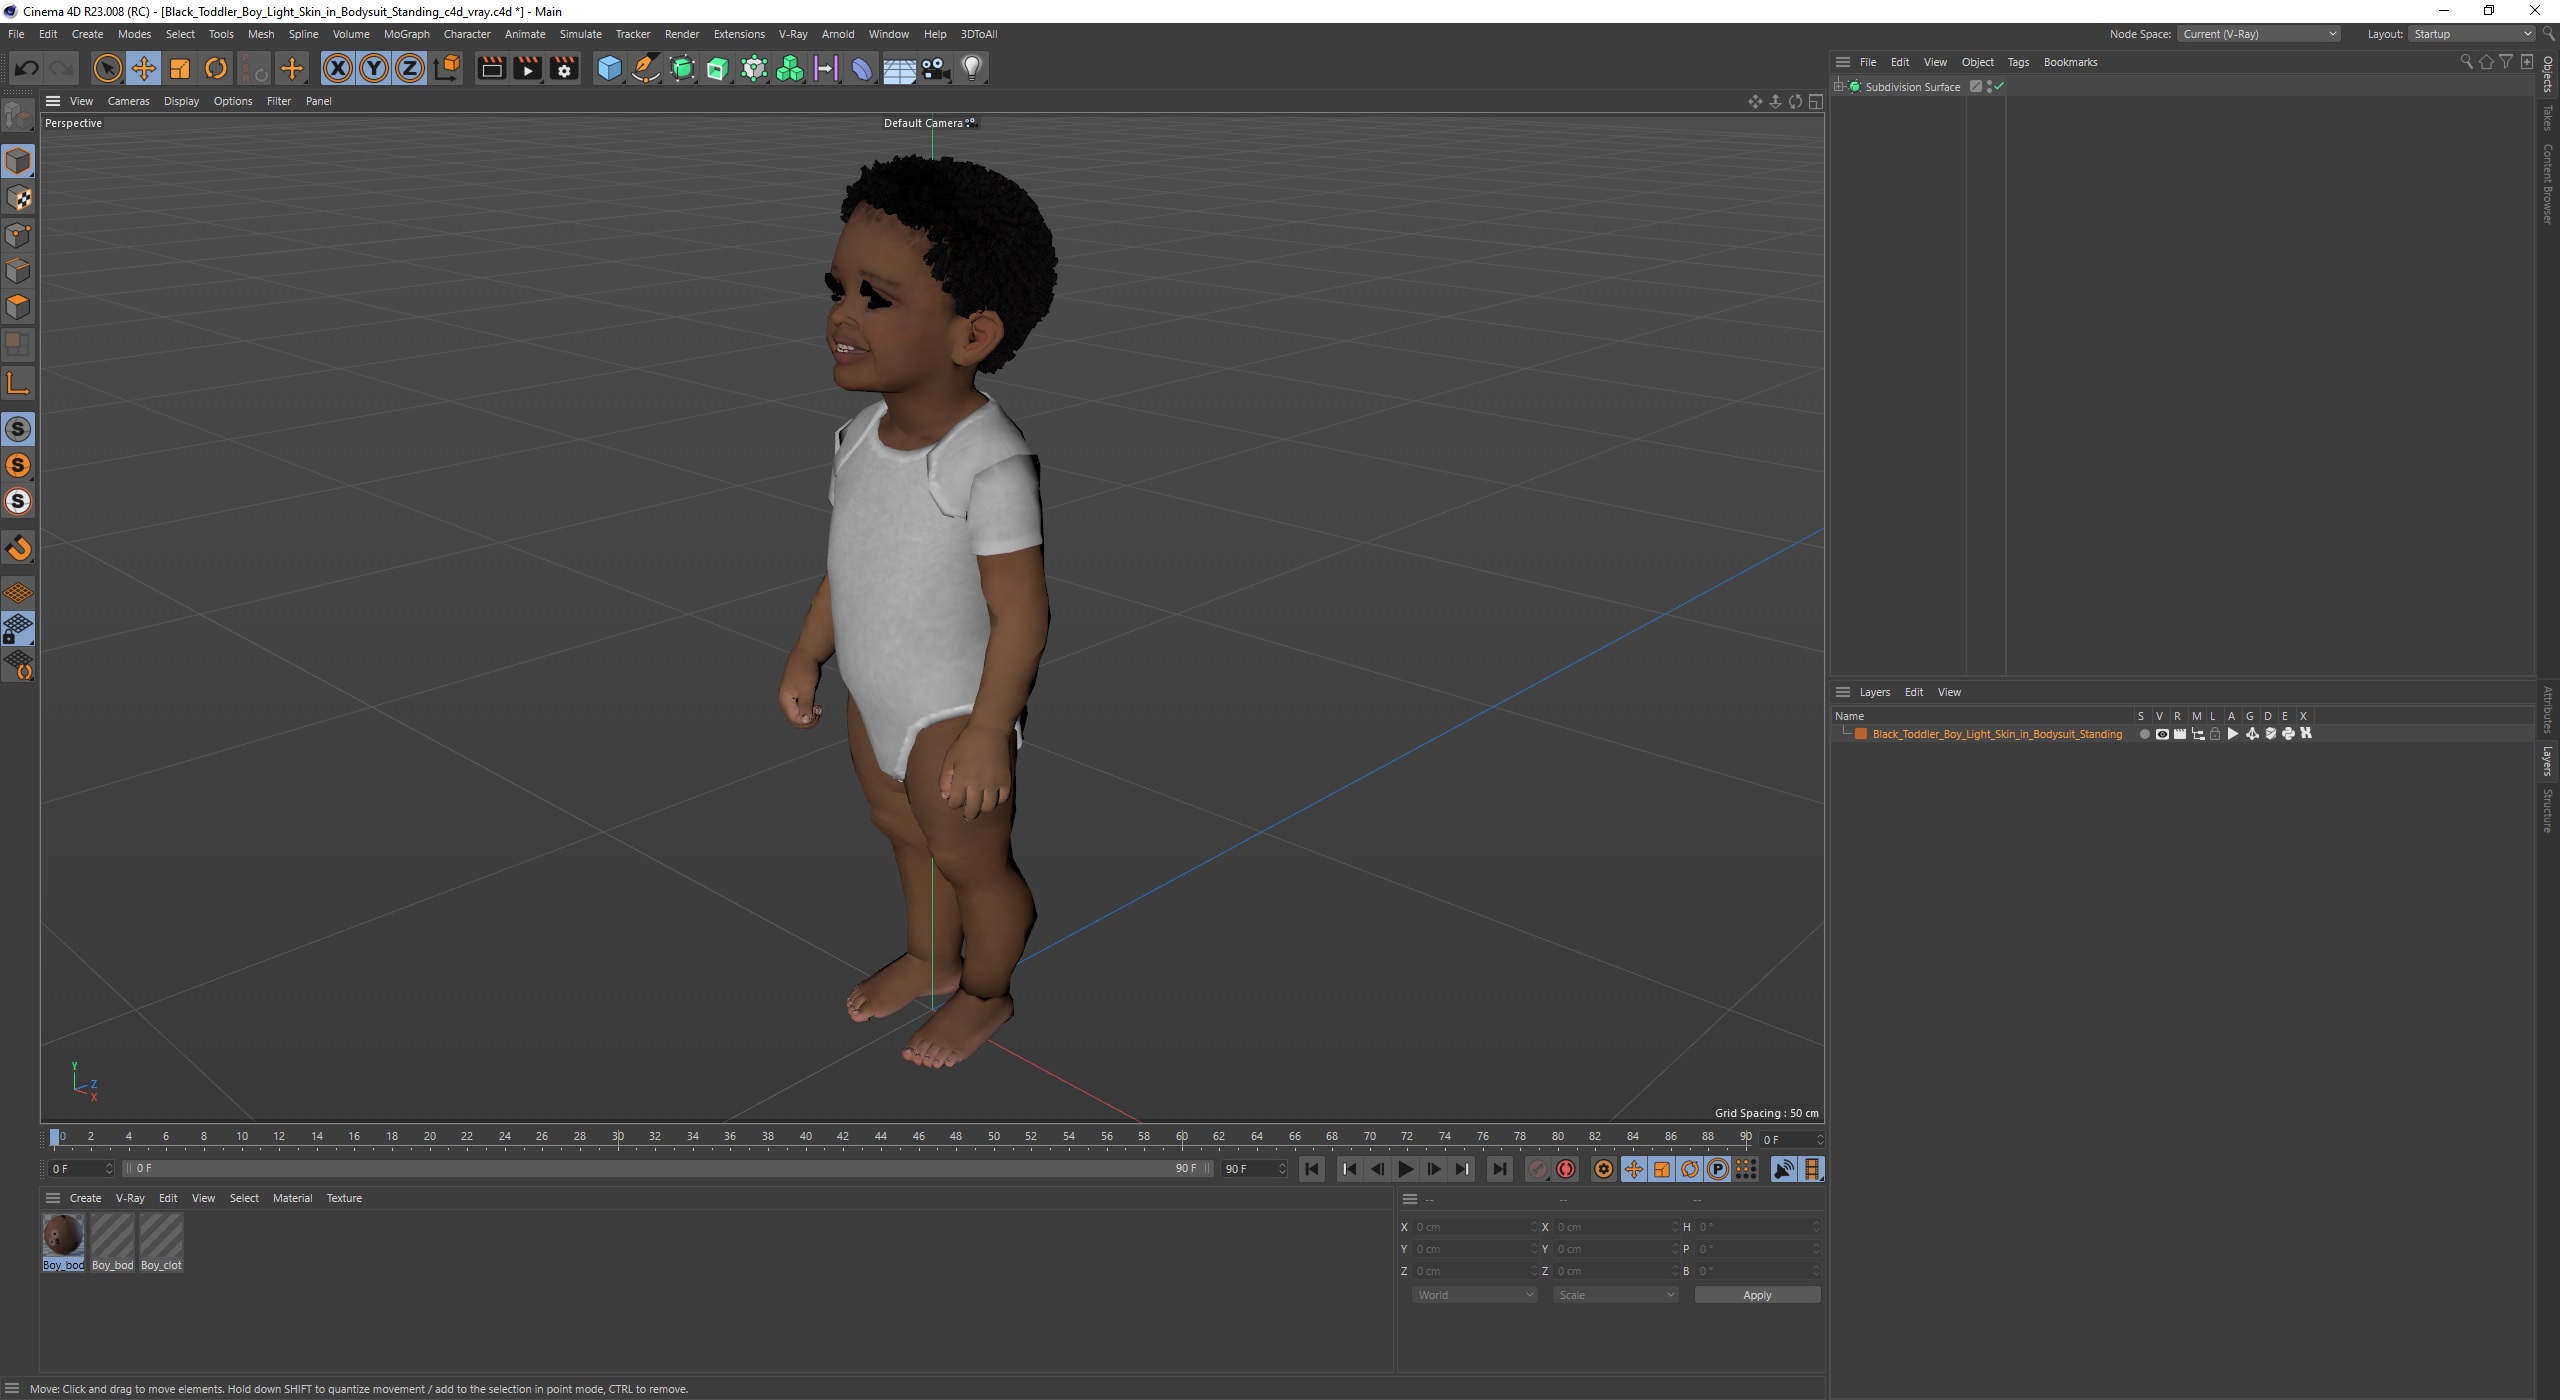Toggle X axis lock
Image resolution: width=2560 pixels, height=1400 pixels.
click(x=337, y=68)
